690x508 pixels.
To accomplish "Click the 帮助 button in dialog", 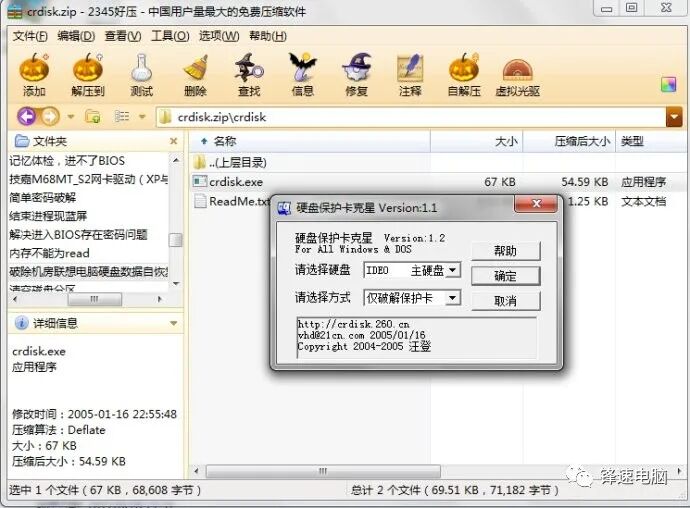I will click(x=505, y=251).
